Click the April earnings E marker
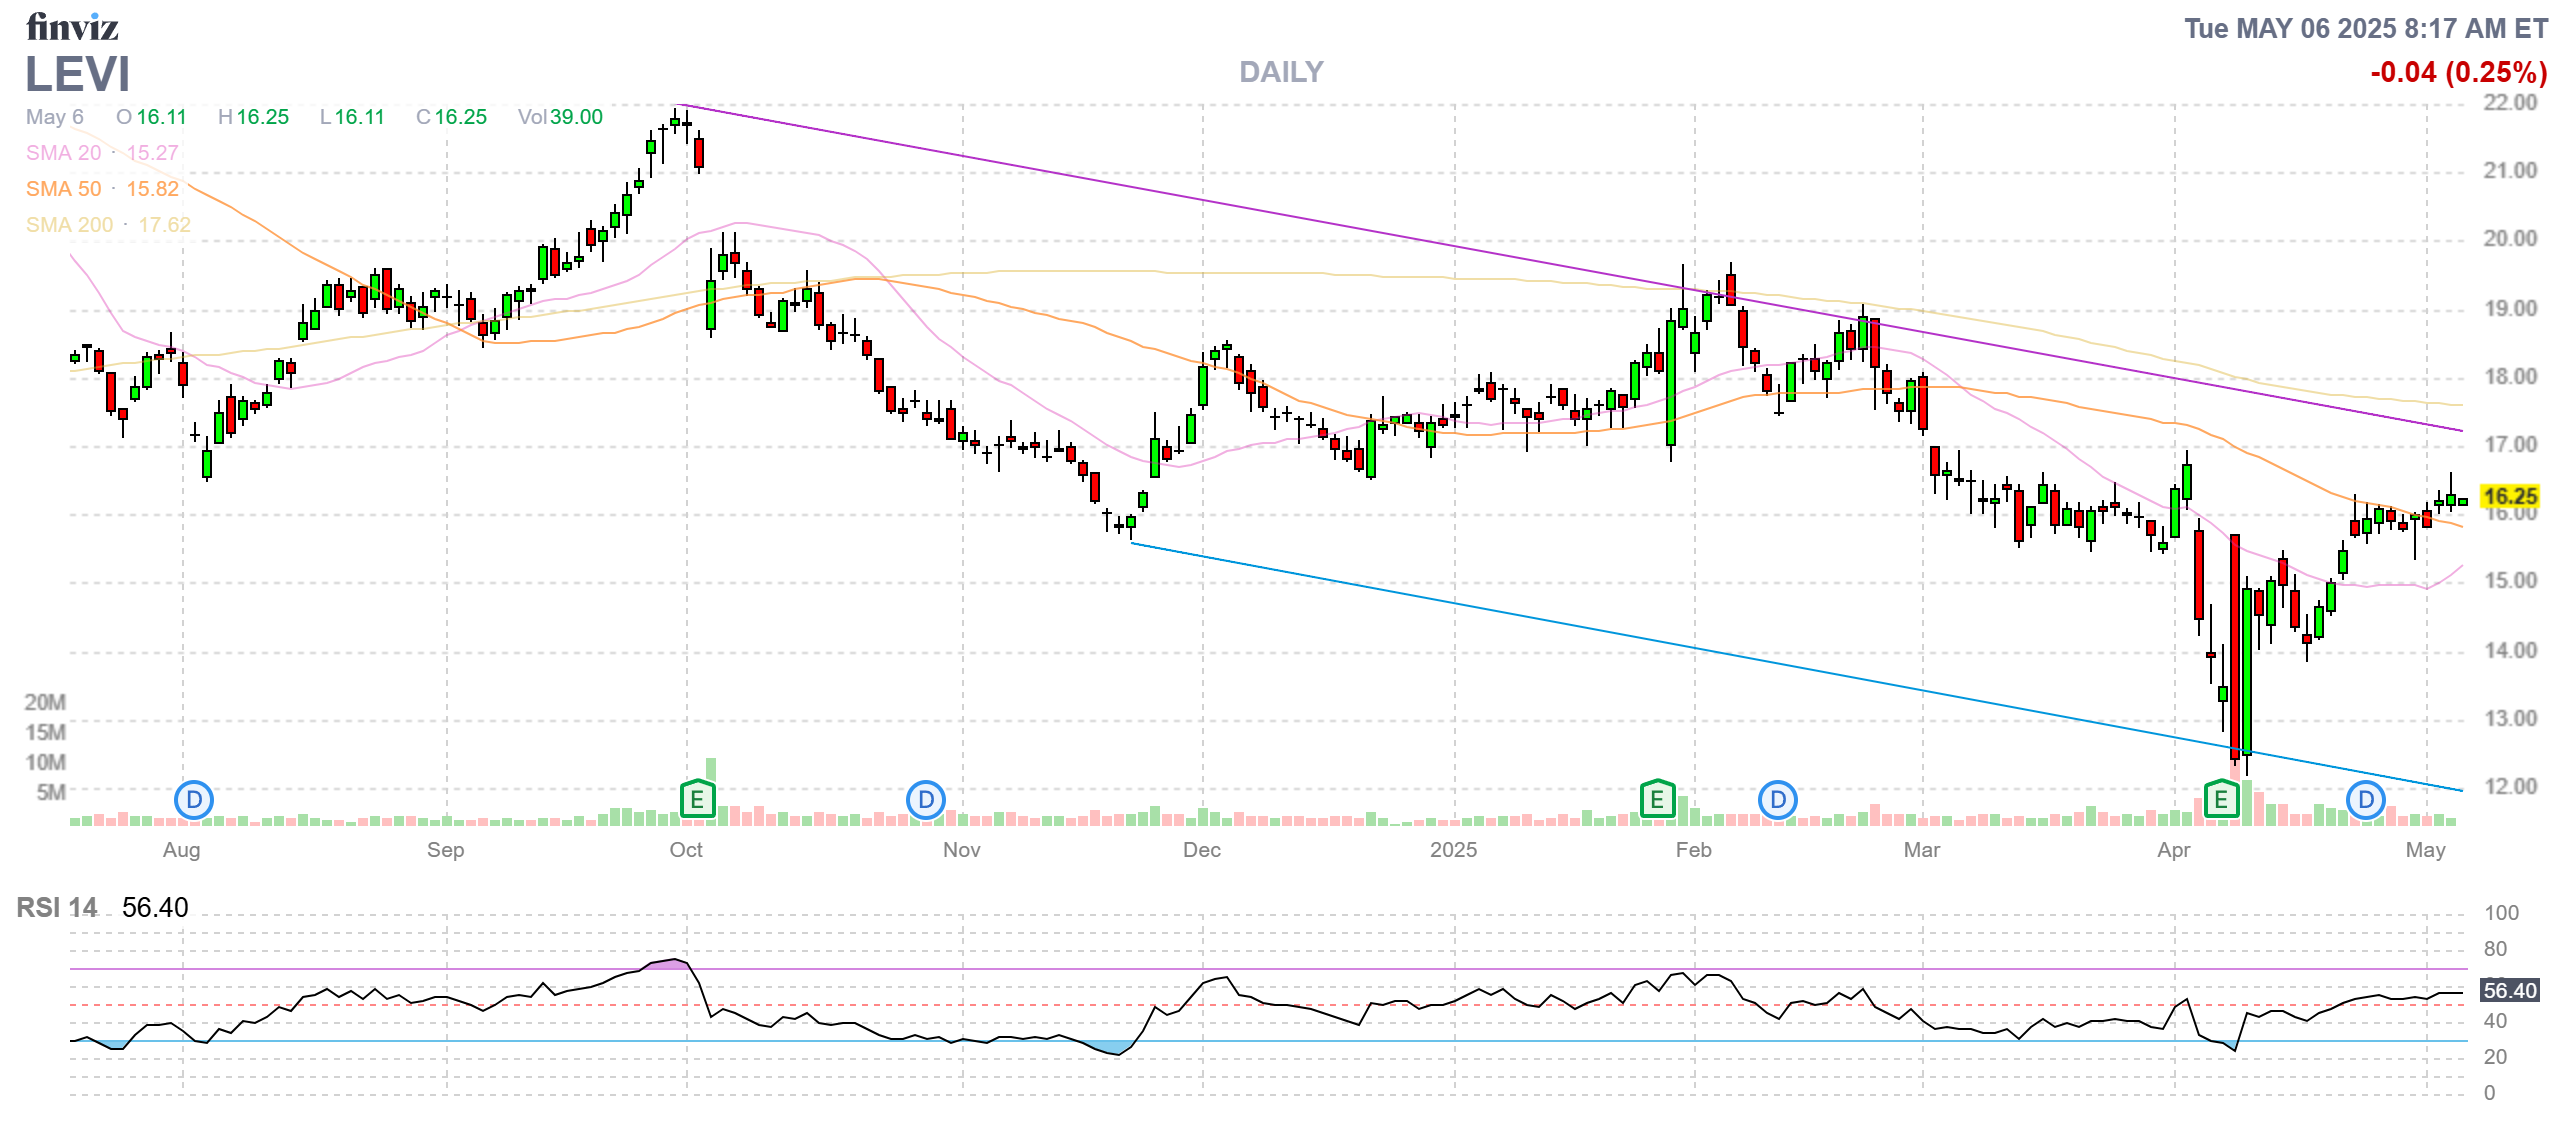Image resolution: width=2574 pixels, height=1124 pixels. (x=2221, y=799)
